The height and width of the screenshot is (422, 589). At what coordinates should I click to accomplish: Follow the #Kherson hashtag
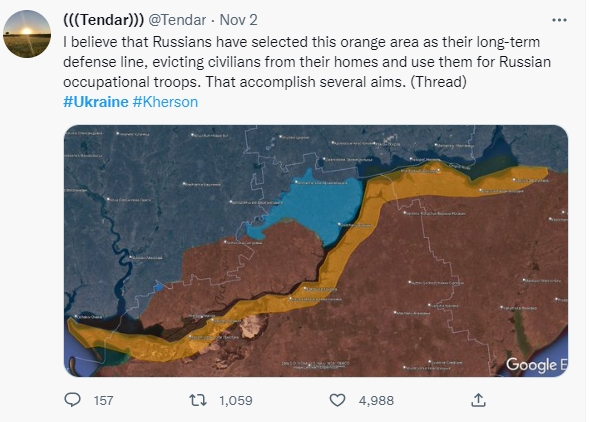pos(165,102)
